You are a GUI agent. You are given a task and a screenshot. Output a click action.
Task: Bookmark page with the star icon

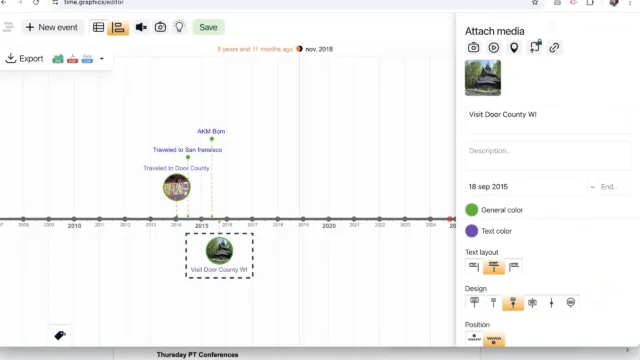(x=535, y=2)
